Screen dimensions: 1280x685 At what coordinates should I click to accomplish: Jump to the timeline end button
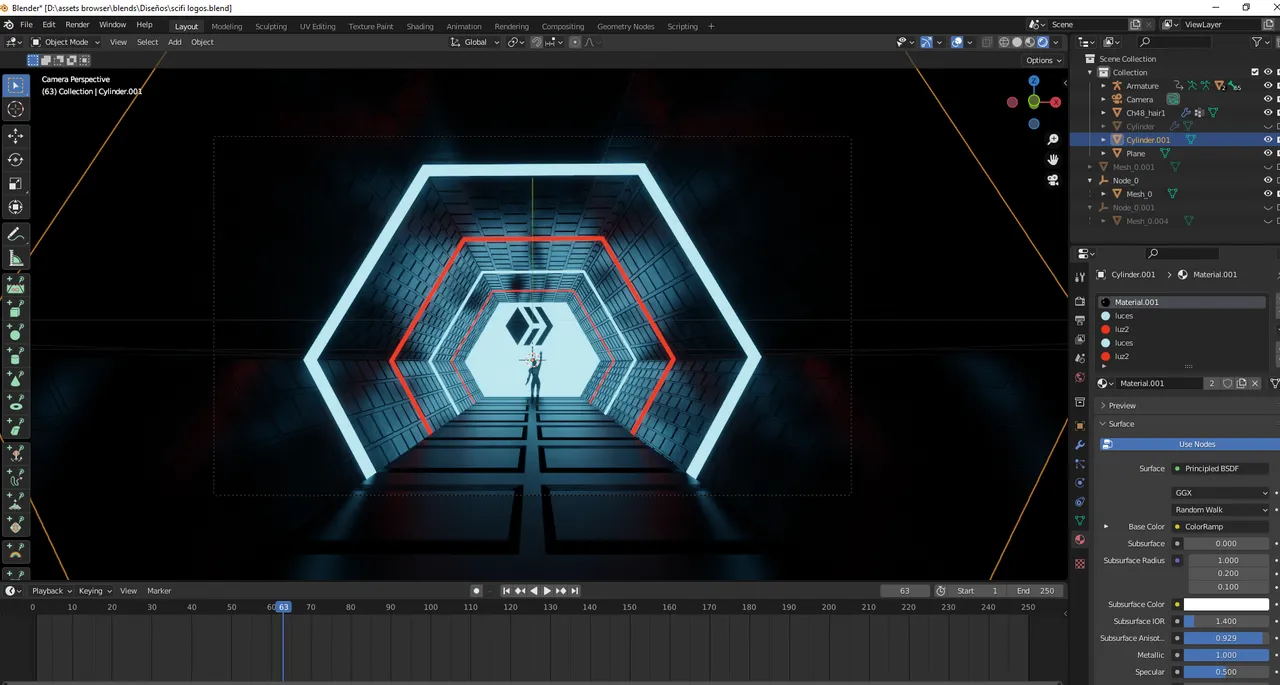click(574, 591)
